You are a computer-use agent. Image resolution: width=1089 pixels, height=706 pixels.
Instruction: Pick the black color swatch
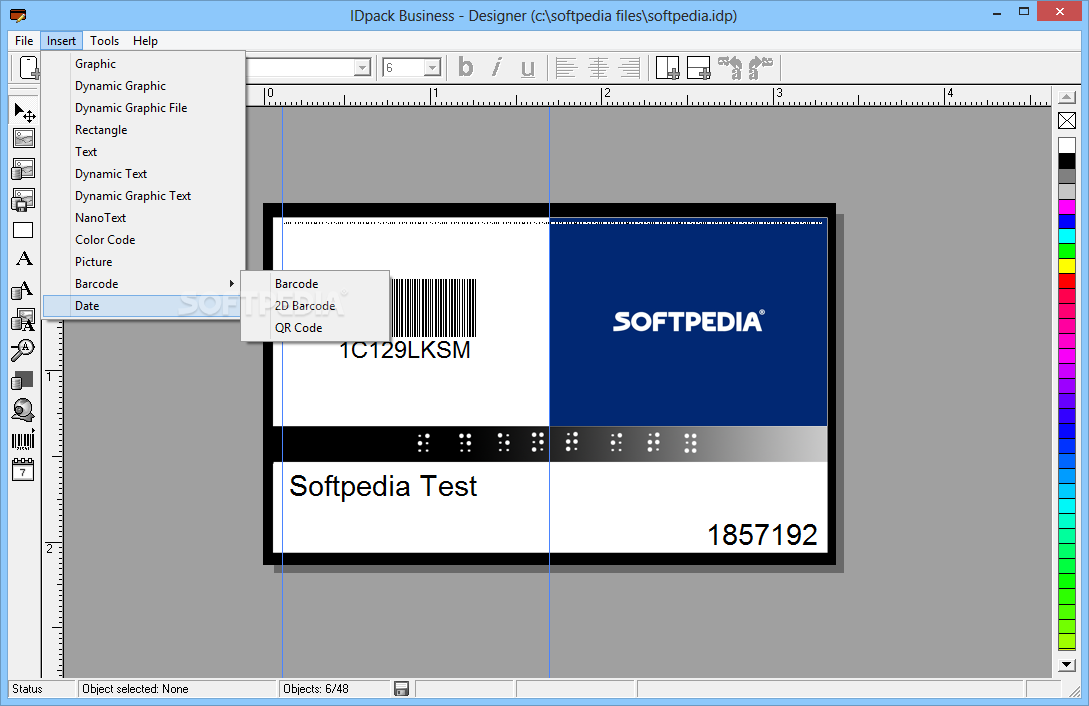(x=1067, y=160)
